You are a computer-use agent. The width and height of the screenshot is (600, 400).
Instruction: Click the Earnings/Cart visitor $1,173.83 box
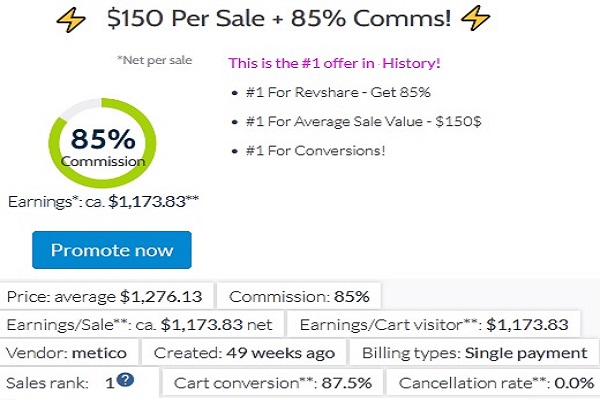(x=434, y=325)
